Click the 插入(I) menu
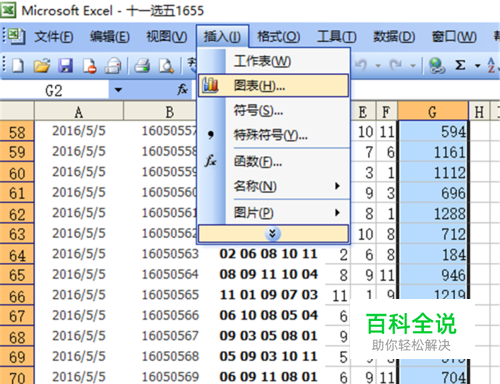 coord(222,36)
